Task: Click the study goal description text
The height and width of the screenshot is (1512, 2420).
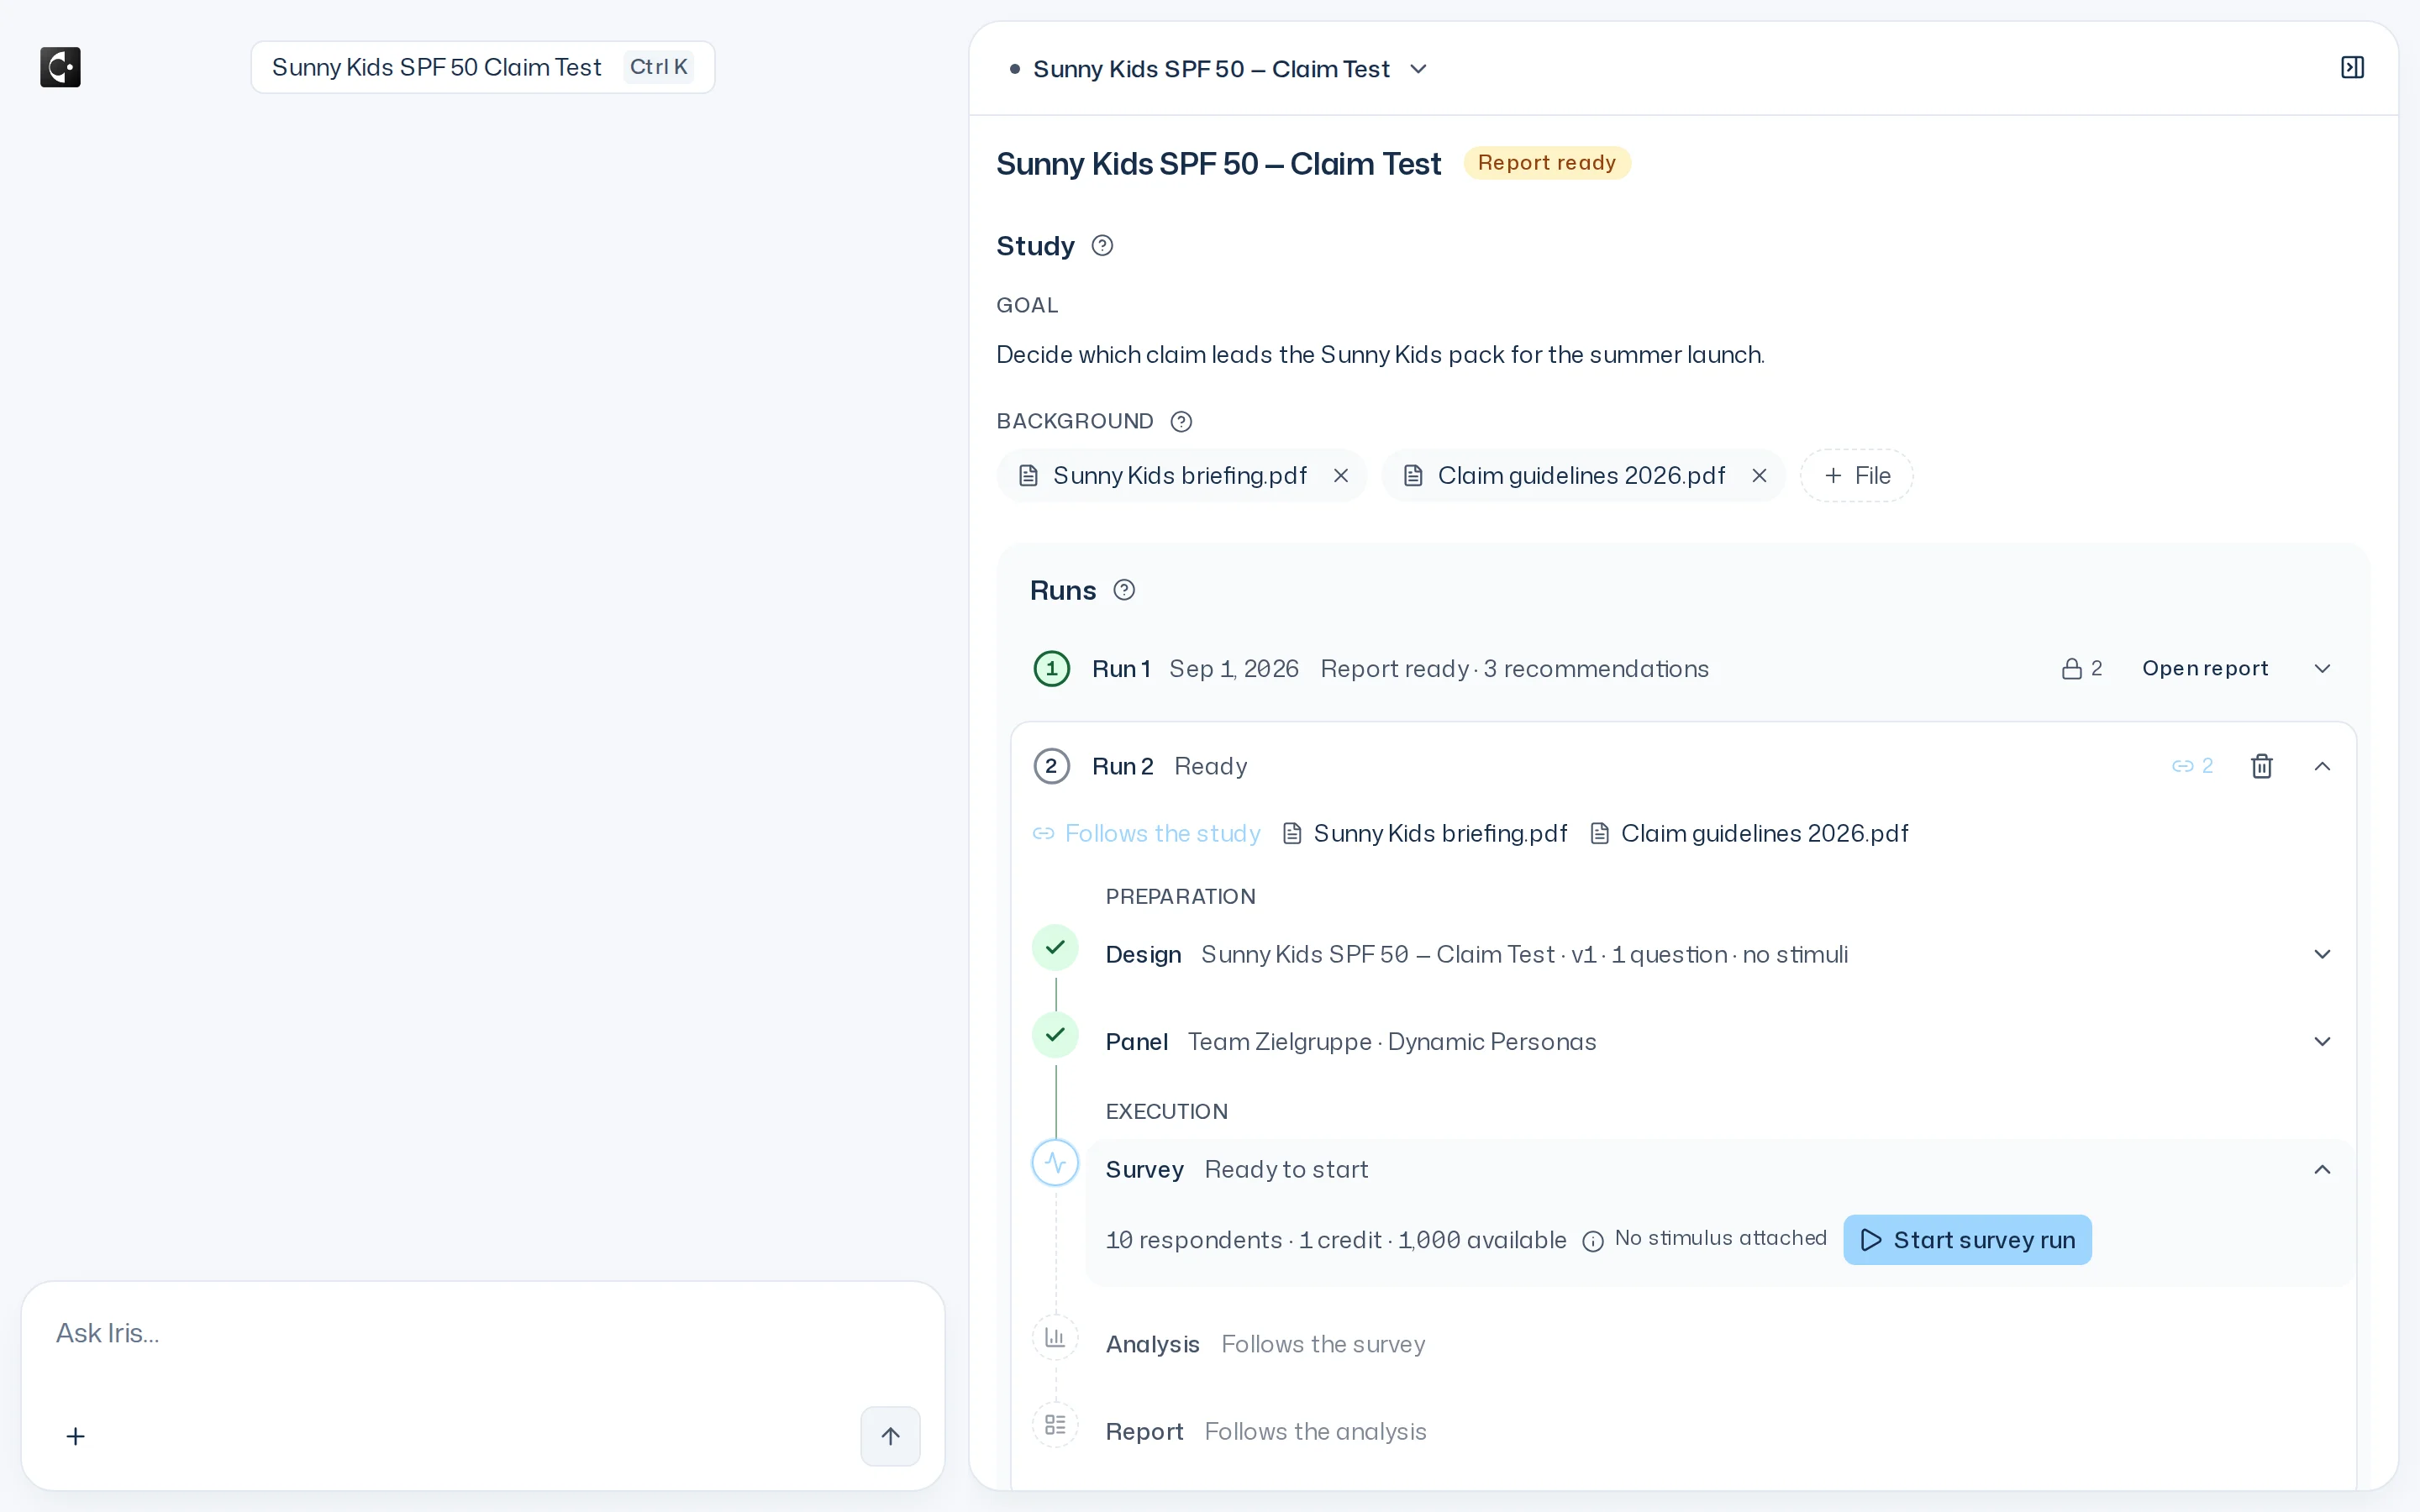Action: tap(1380, 355)
